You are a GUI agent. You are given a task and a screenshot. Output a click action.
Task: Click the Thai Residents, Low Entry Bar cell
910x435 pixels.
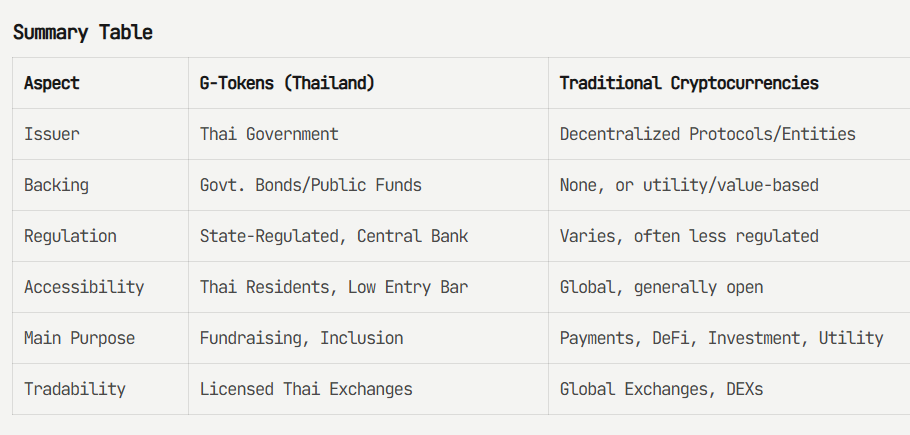click(334, 287)
